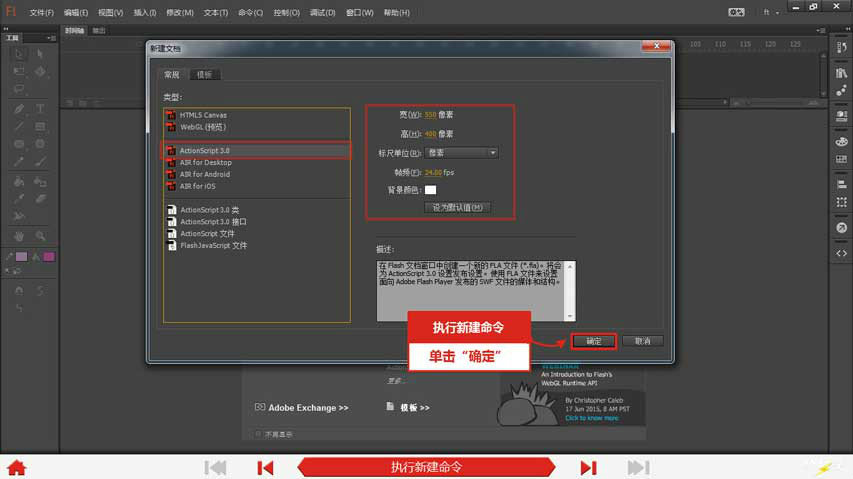Select the Rectangle tool
Viewport: 853px width, 479px height.
pyautogui.click(x=40, y=126)
